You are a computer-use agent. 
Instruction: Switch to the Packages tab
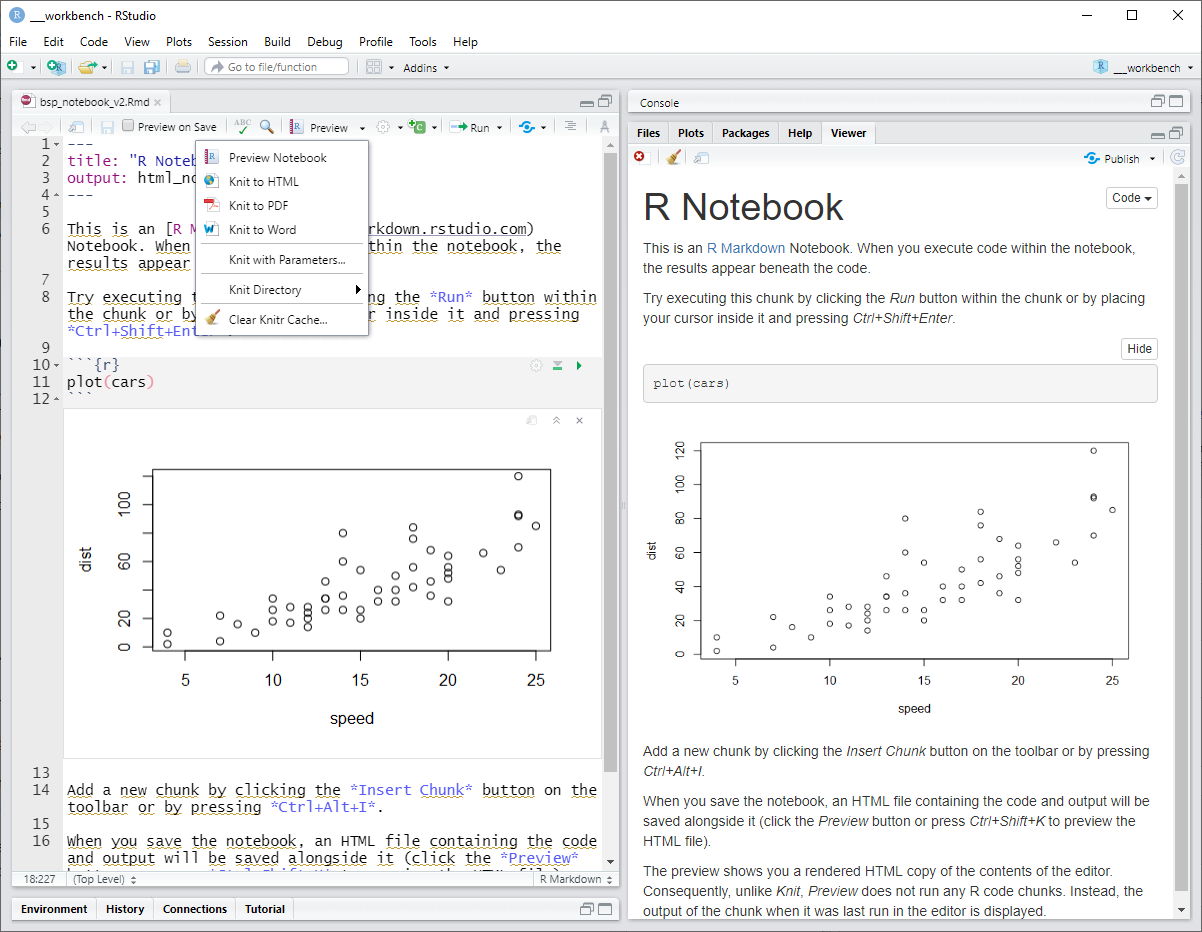(x=745, y=133)
